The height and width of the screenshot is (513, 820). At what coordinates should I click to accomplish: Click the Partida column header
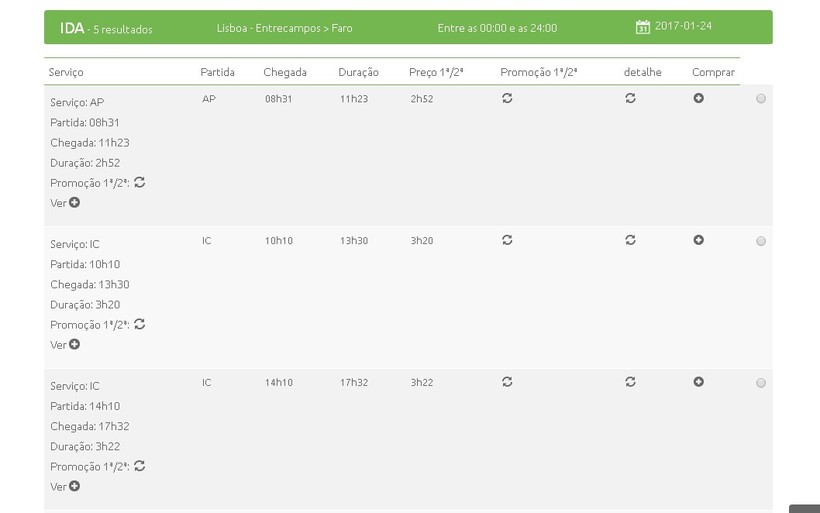click(217, 72)
